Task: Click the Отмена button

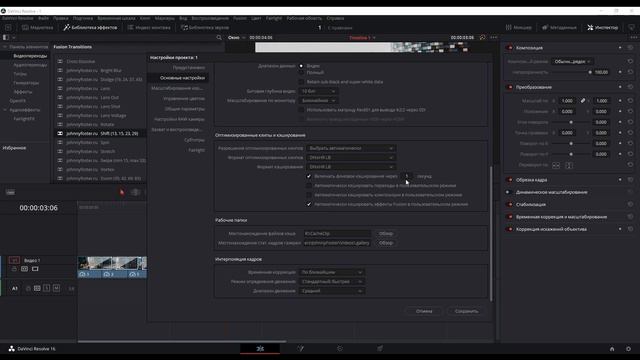Action: [424, 311]
